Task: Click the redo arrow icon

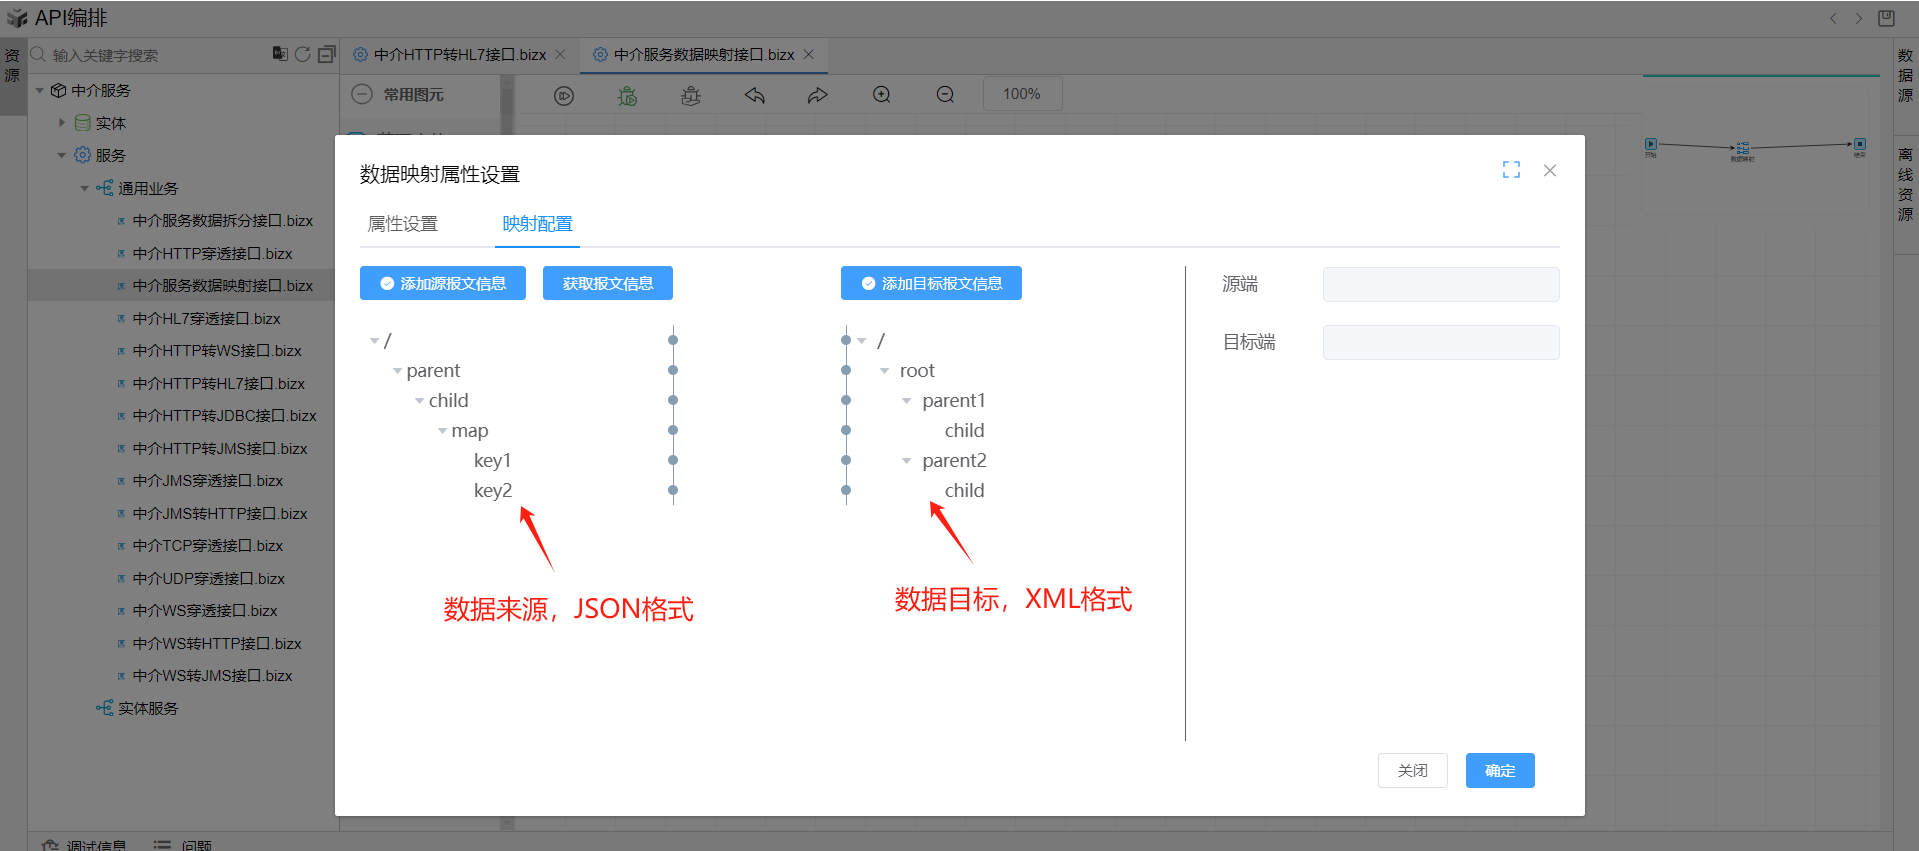Action: [x=818, y=95]
